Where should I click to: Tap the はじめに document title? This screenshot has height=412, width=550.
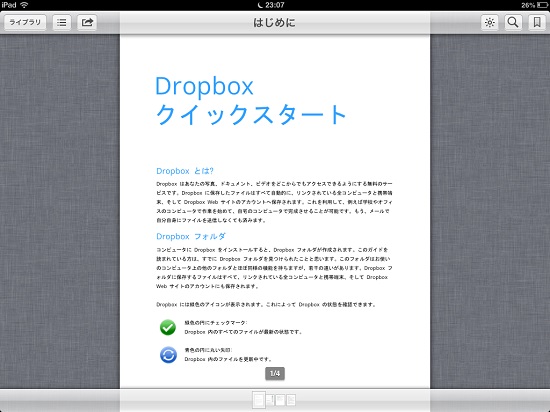click(x=274, y=23)
